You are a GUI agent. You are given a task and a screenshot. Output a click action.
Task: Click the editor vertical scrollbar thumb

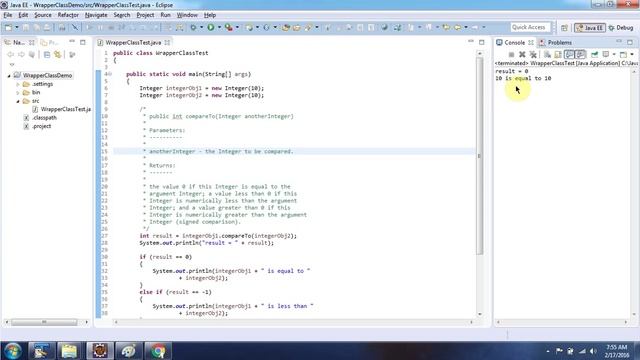[x=480, y=155]
